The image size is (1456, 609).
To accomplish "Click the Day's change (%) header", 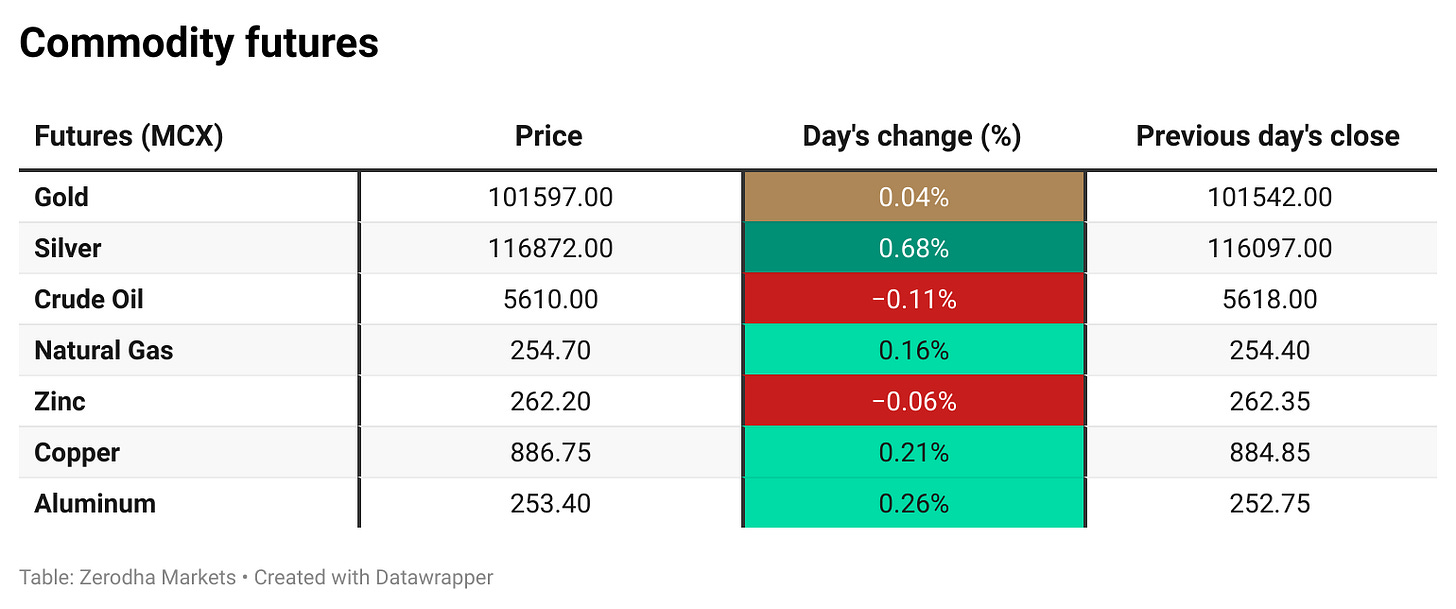I will pos(912,136).
